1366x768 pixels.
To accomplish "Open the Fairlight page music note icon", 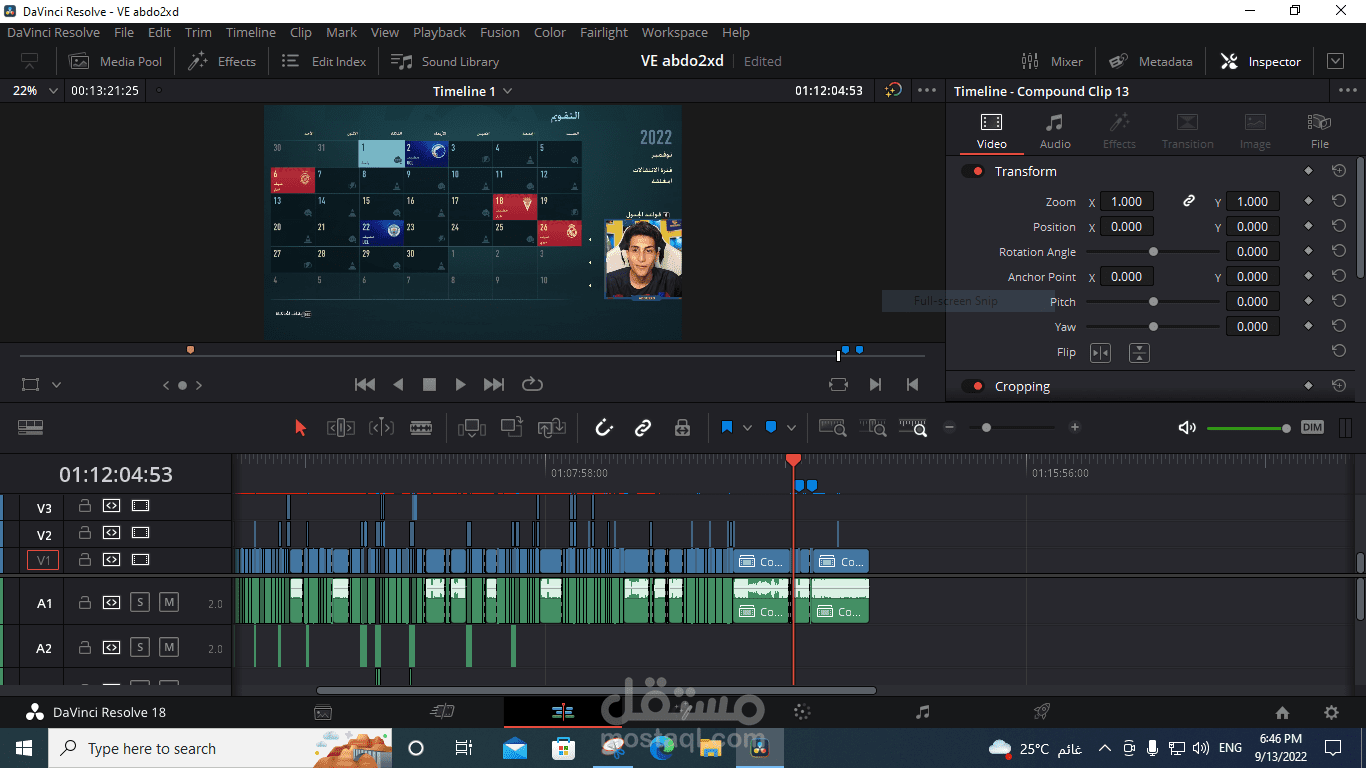I will pyautogui.click(x=922, y=712).
